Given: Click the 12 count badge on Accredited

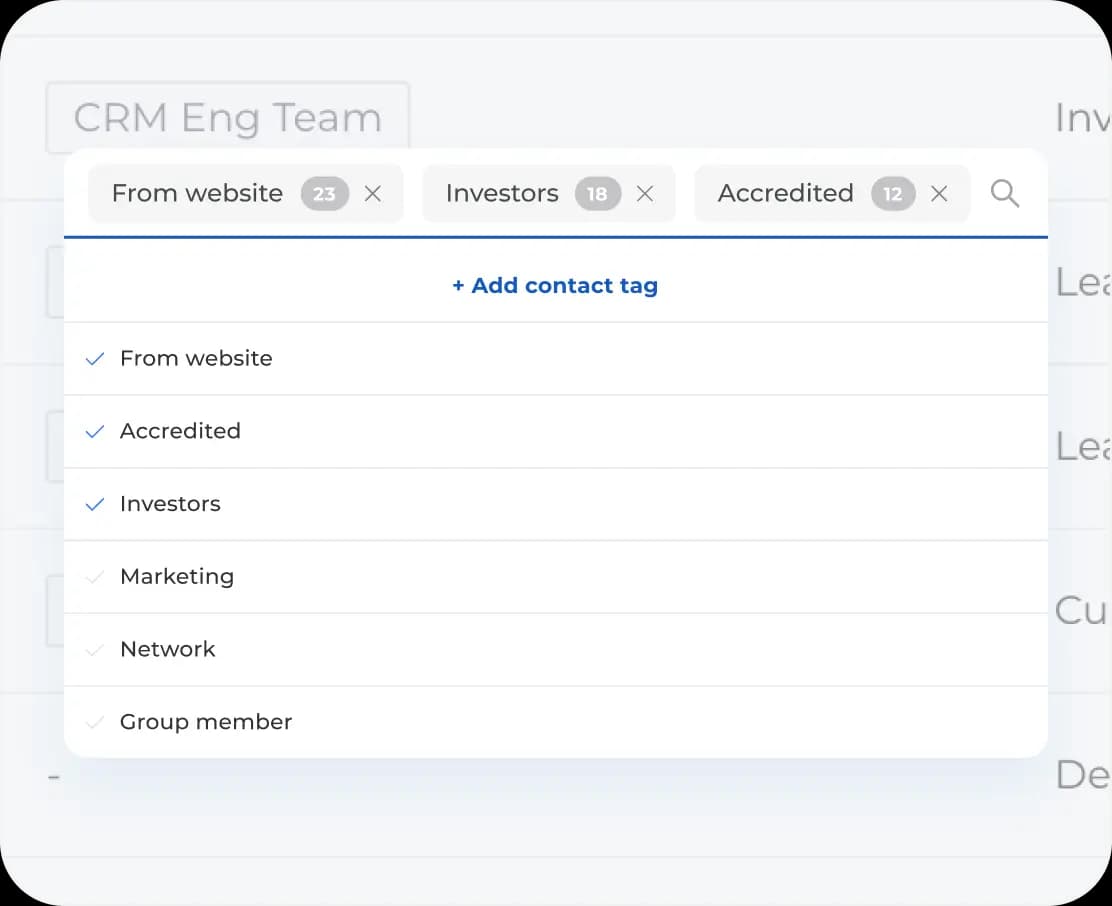Looking at the screenshot, I should click(892, 194).
